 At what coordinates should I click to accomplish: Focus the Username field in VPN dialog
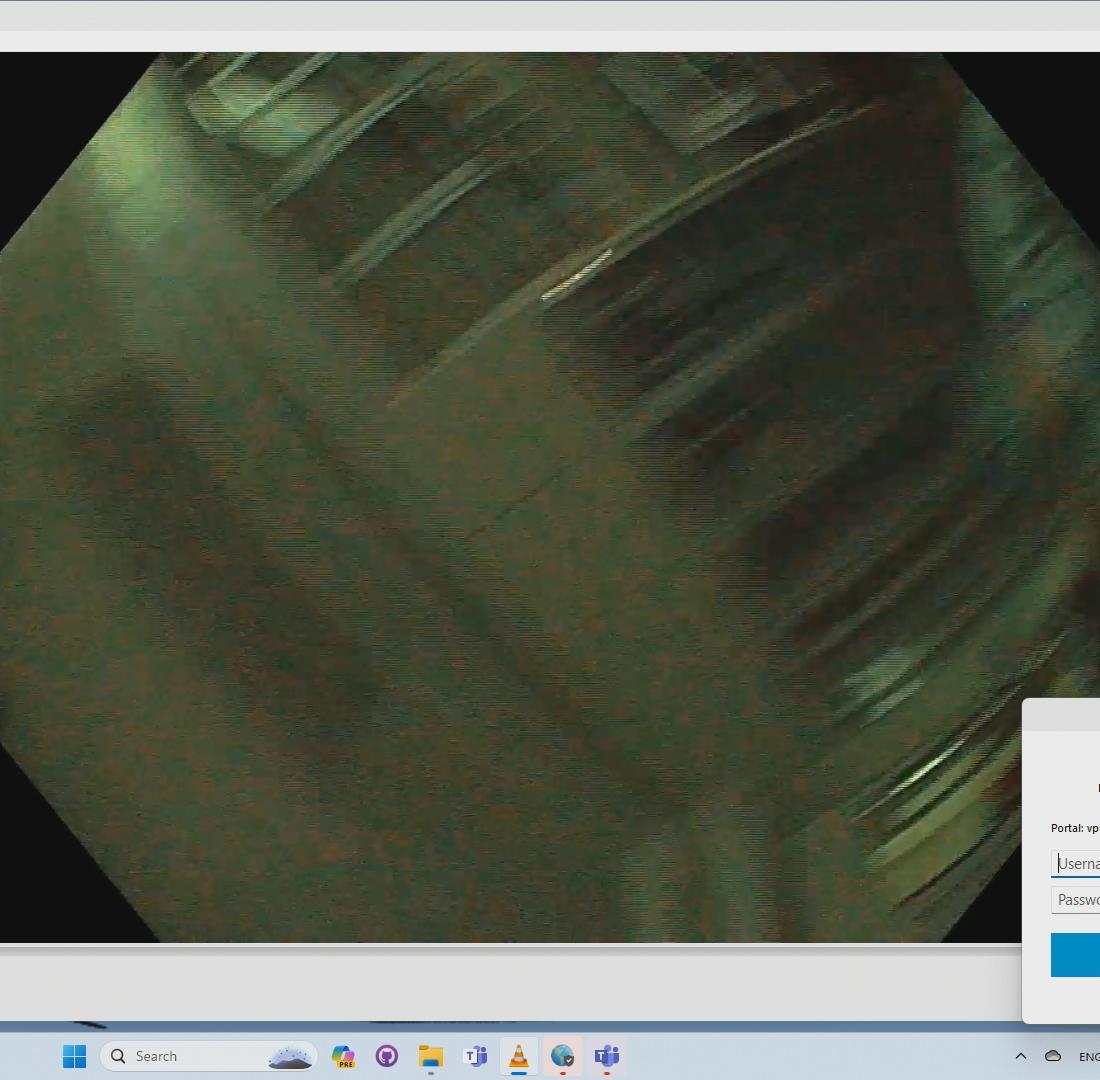(1075, 863)
